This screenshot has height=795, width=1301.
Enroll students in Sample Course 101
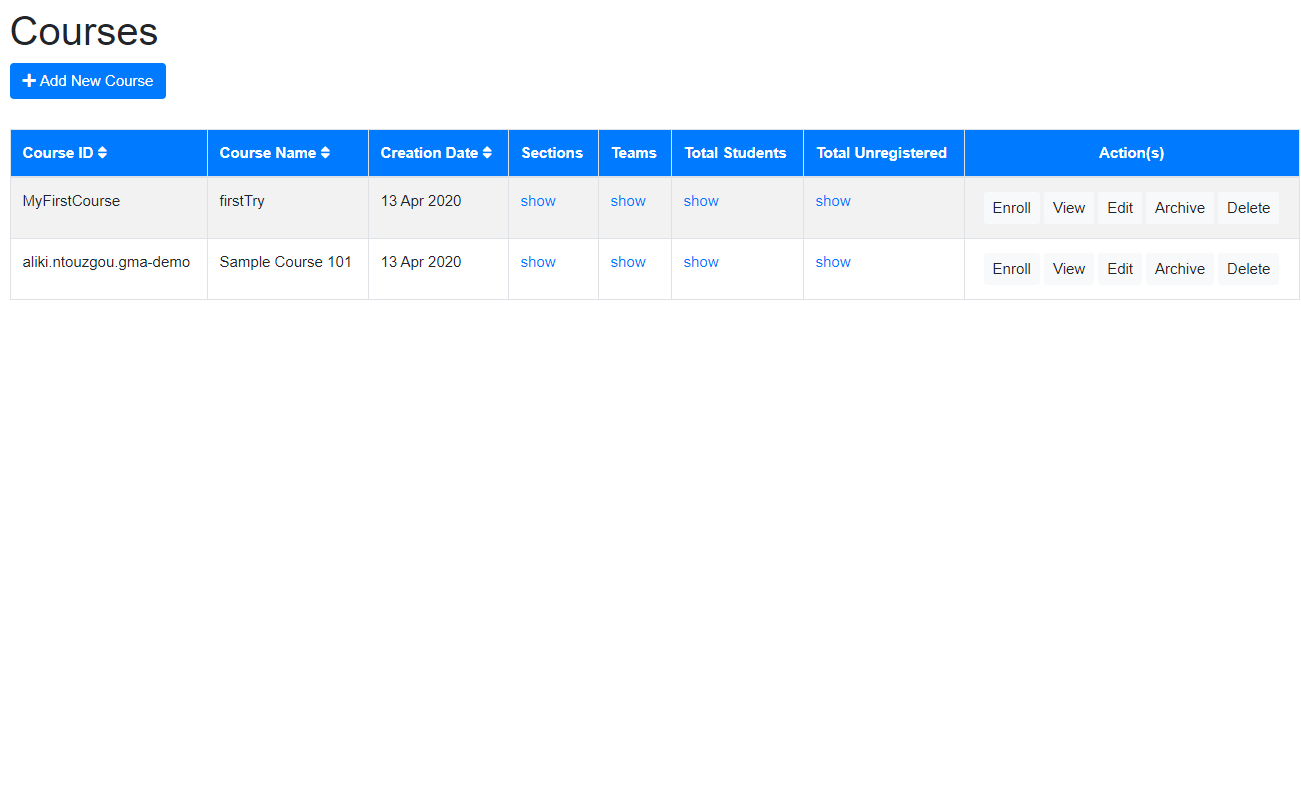[1012, 269]
